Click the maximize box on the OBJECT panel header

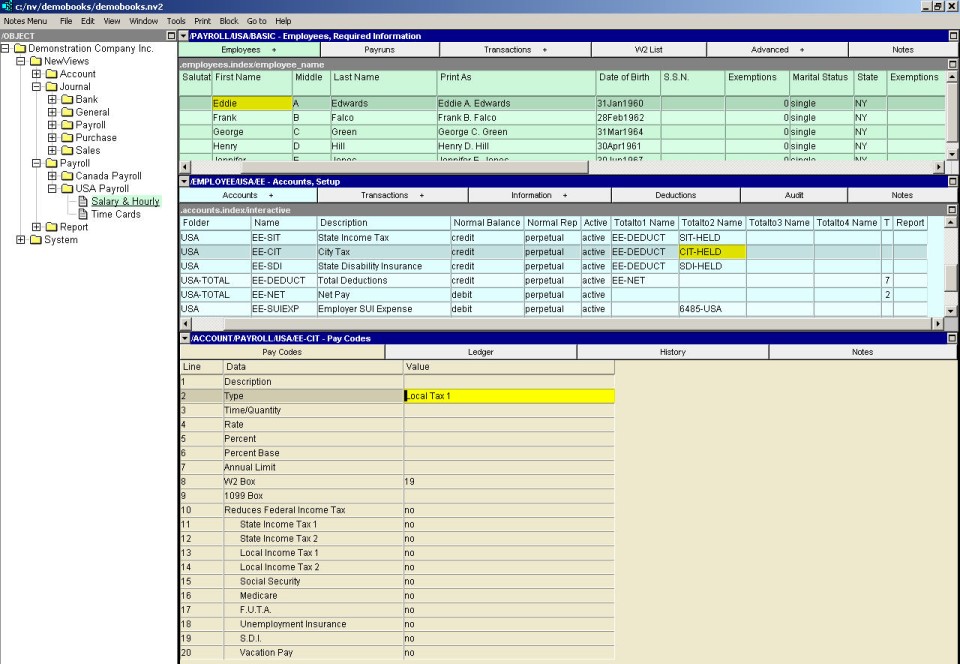point(171,36)
